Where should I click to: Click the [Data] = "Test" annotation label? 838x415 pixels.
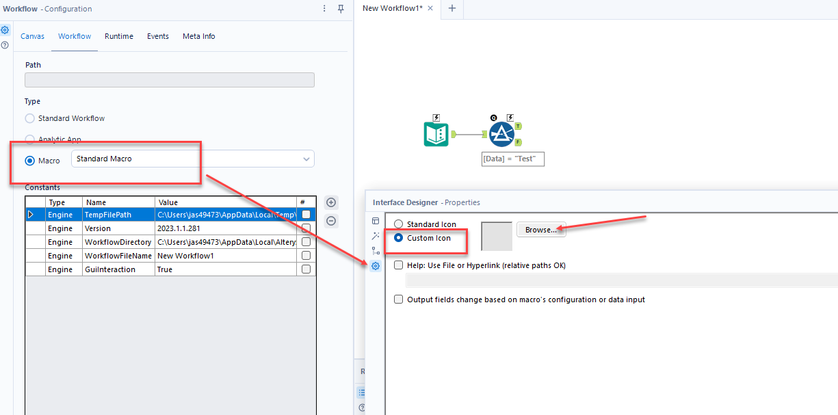point(513,159)
